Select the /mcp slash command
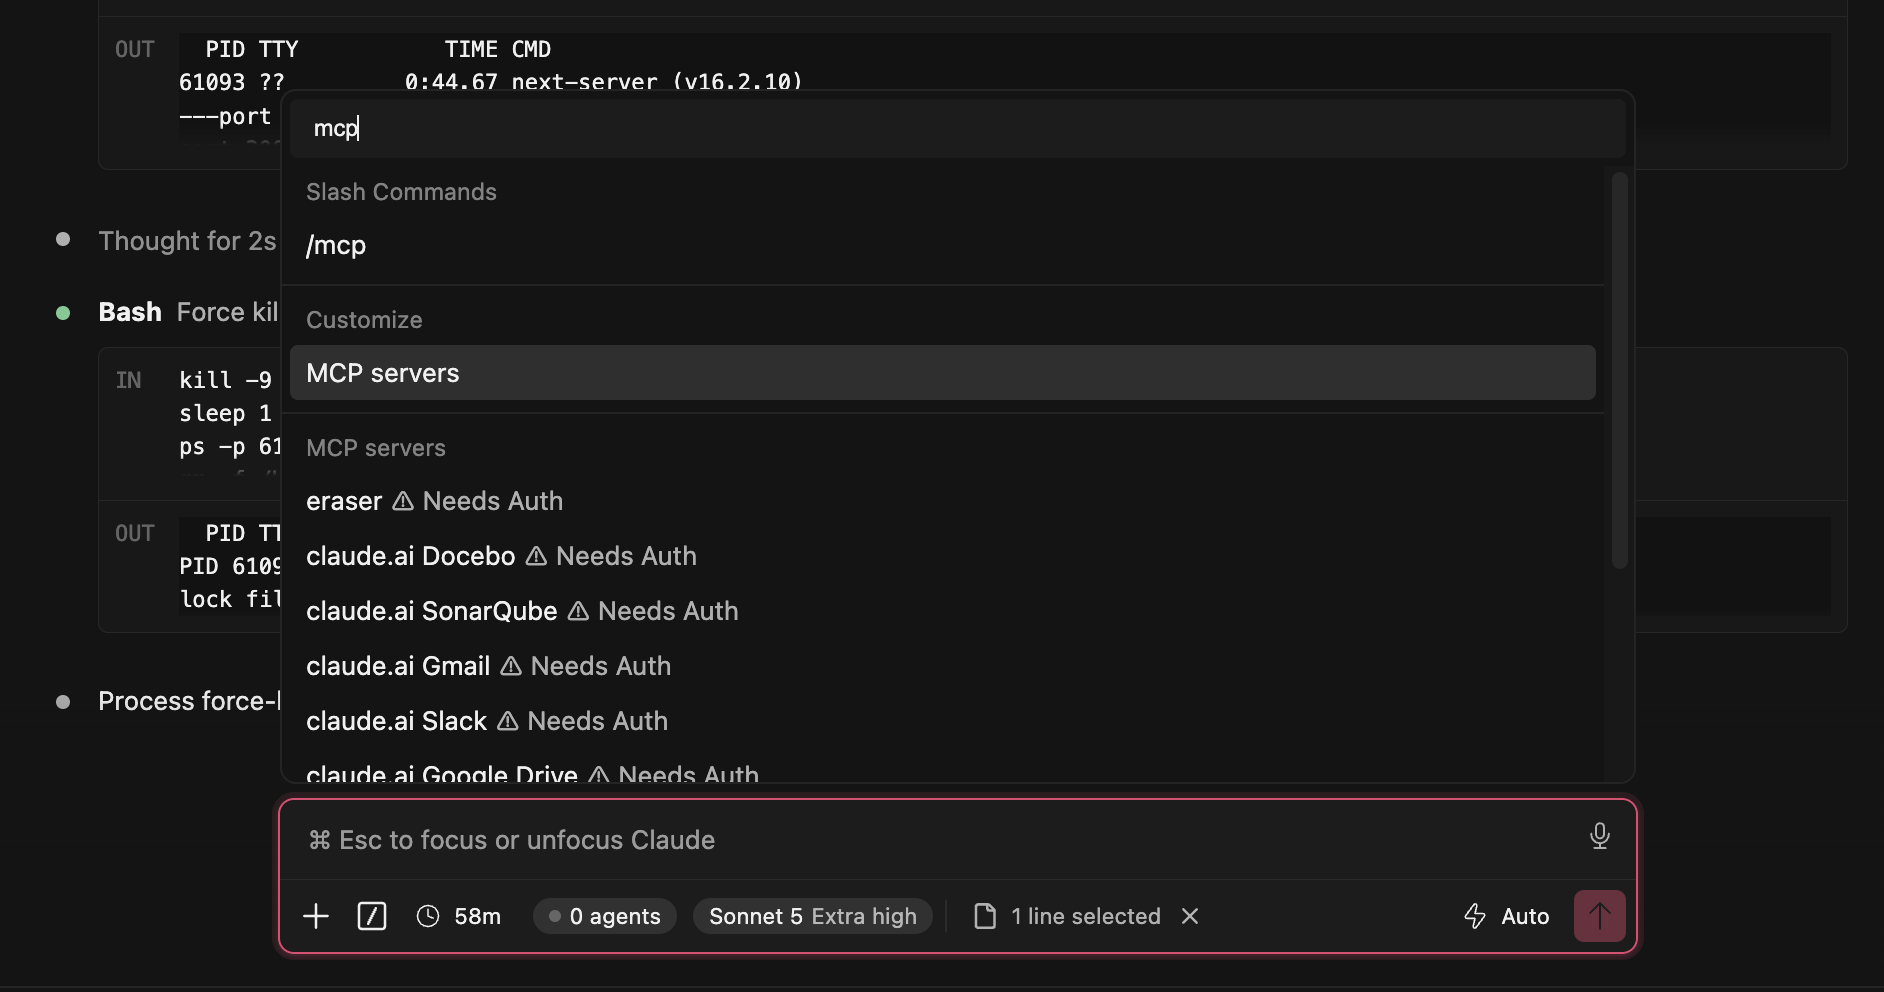Viewport: 1884px width, 992px height. pyautogui.click(x=943, y=245)
